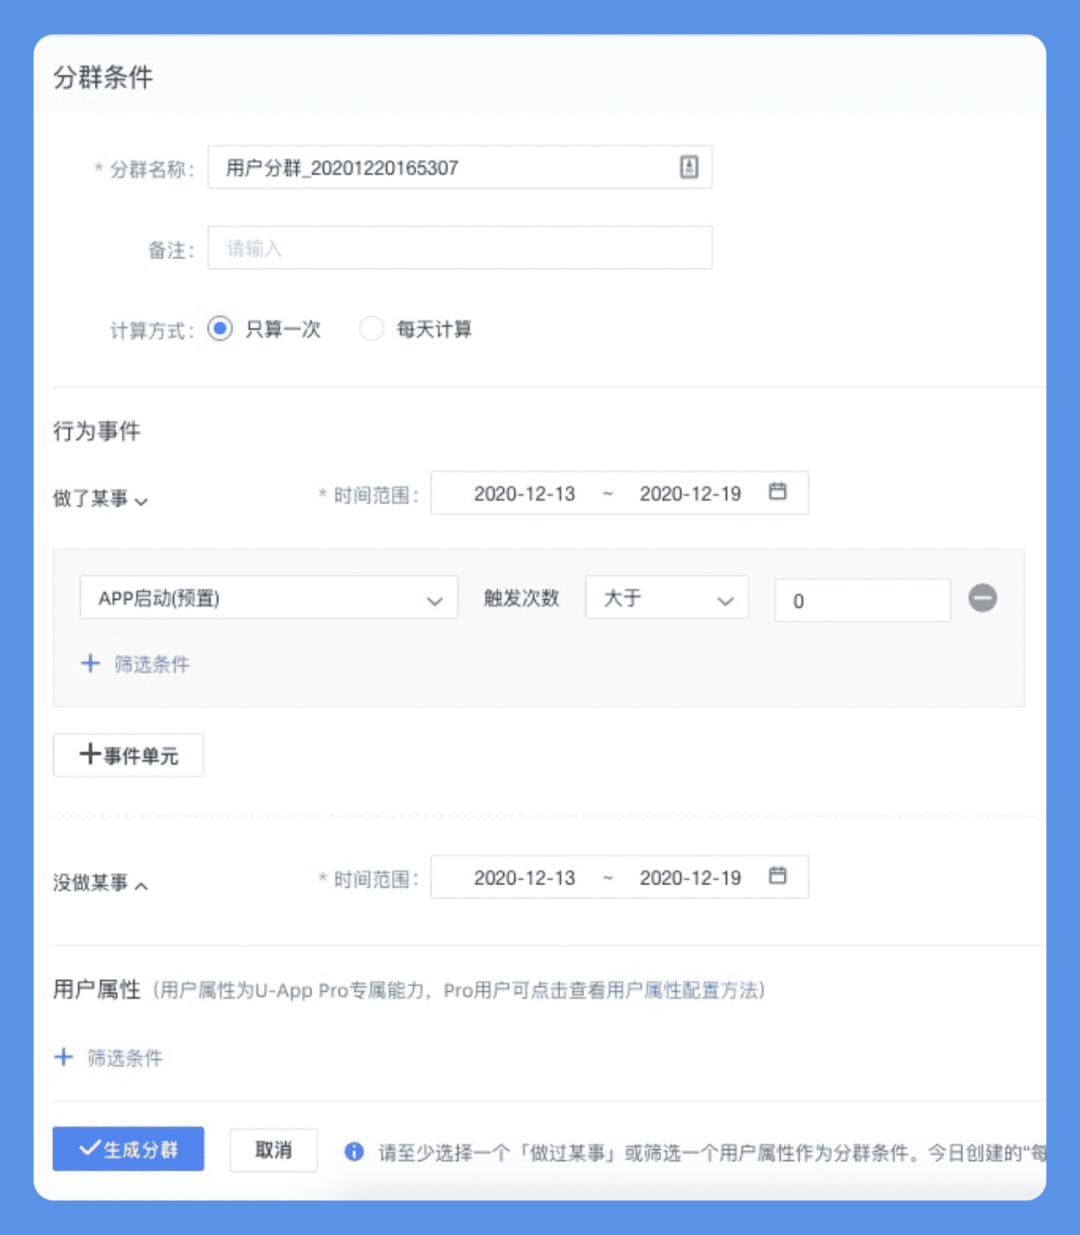The width and height of the screenshot is (1080, 1235).
Task: Select the 每天计算 radio option
Action: point(371,328)
